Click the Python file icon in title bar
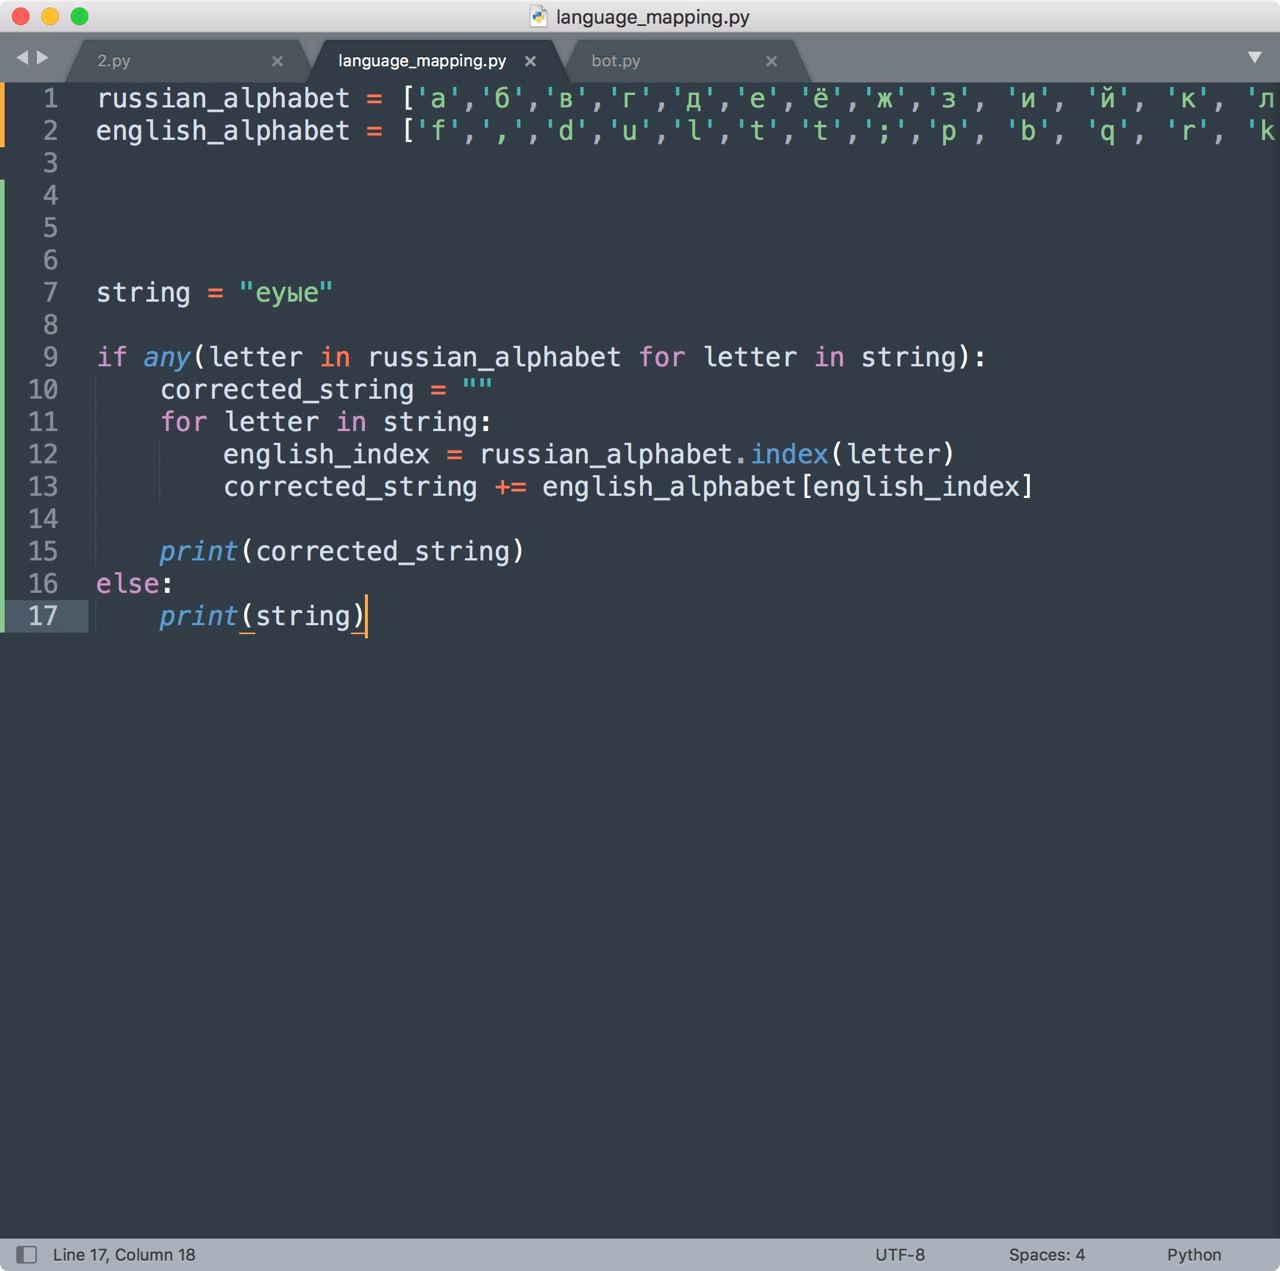The width and height of the screenshot is (1280, 1271). point(539,16)
